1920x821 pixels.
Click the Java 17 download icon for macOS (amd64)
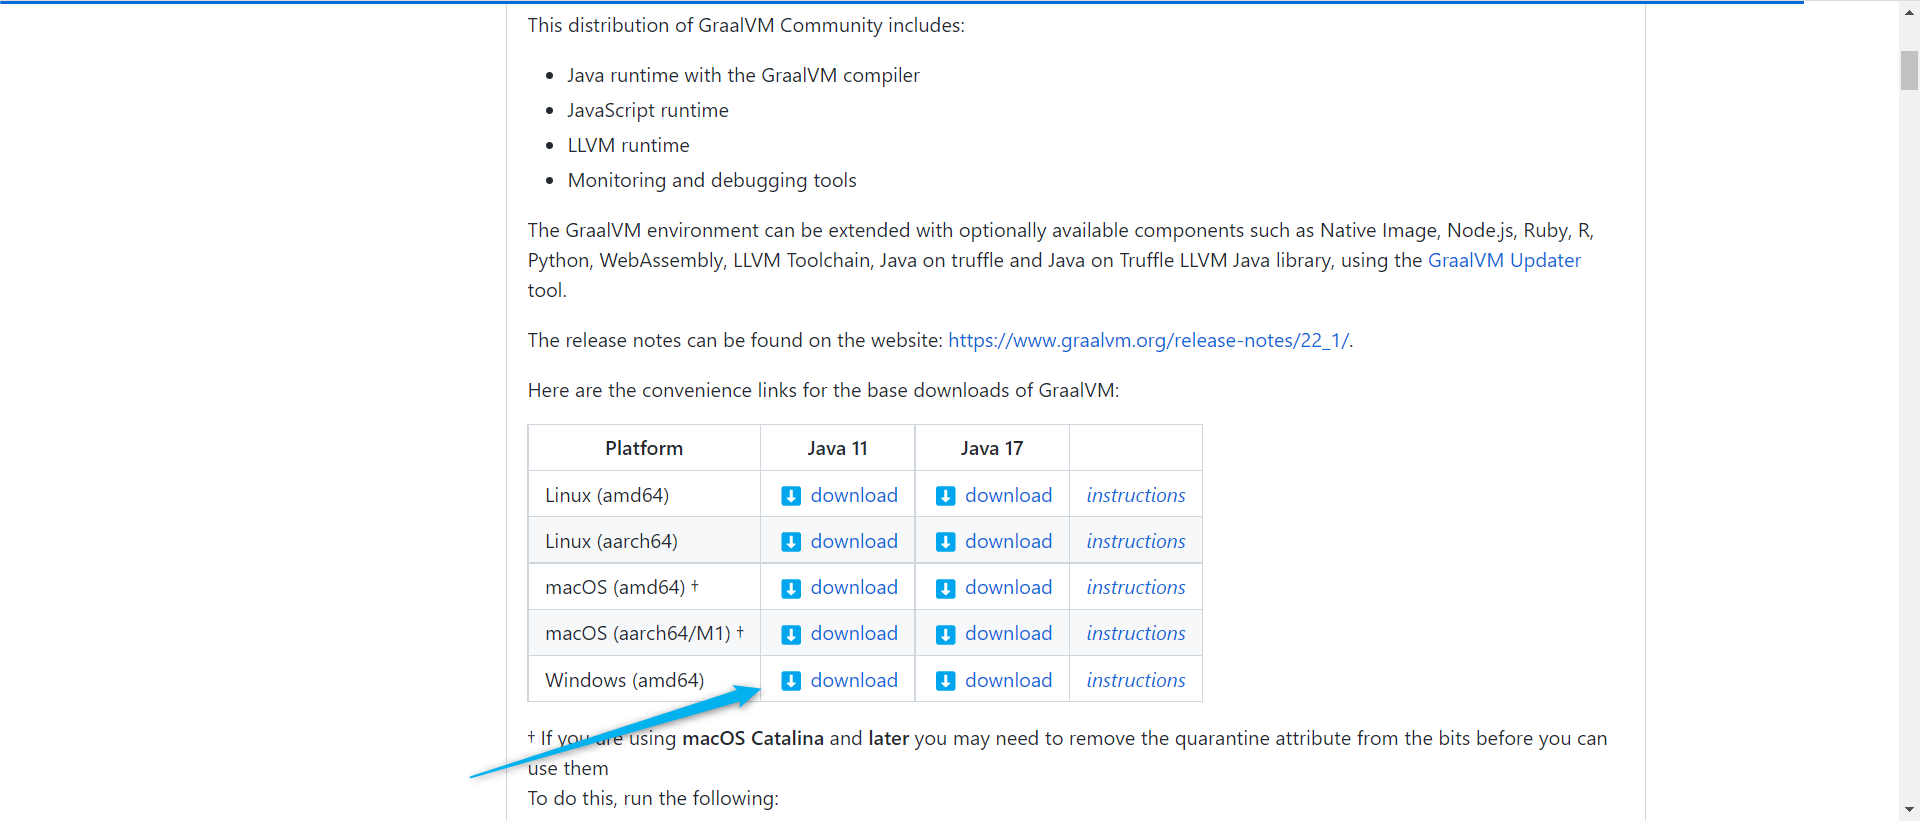pyautogui.click(x=945, y=588)
